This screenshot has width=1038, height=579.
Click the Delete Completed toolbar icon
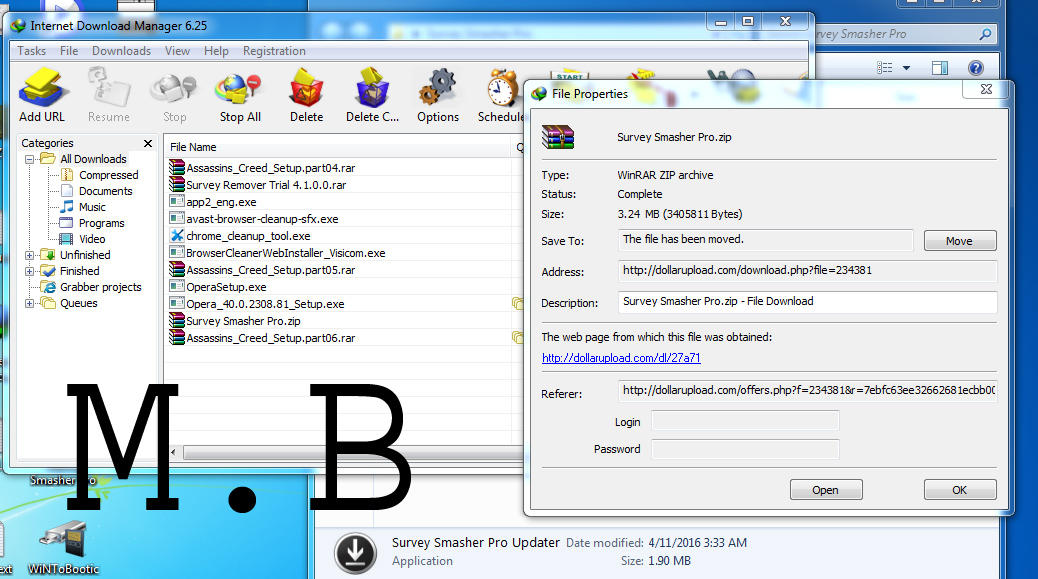point(372,87)
